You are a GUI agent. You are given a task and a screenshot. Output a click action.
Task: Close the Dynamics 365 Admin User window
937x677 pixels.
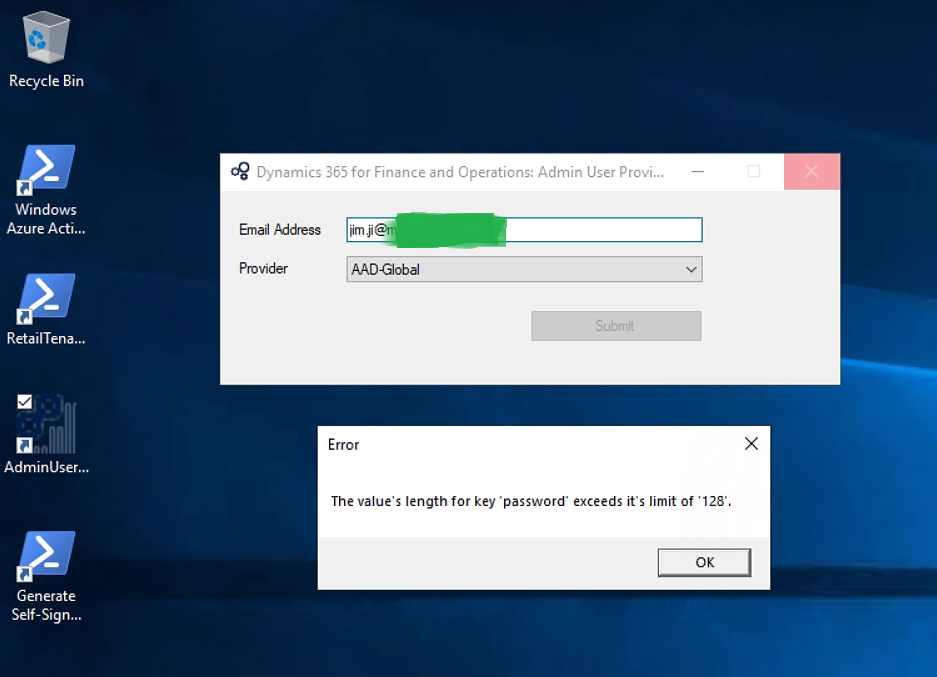811,172
